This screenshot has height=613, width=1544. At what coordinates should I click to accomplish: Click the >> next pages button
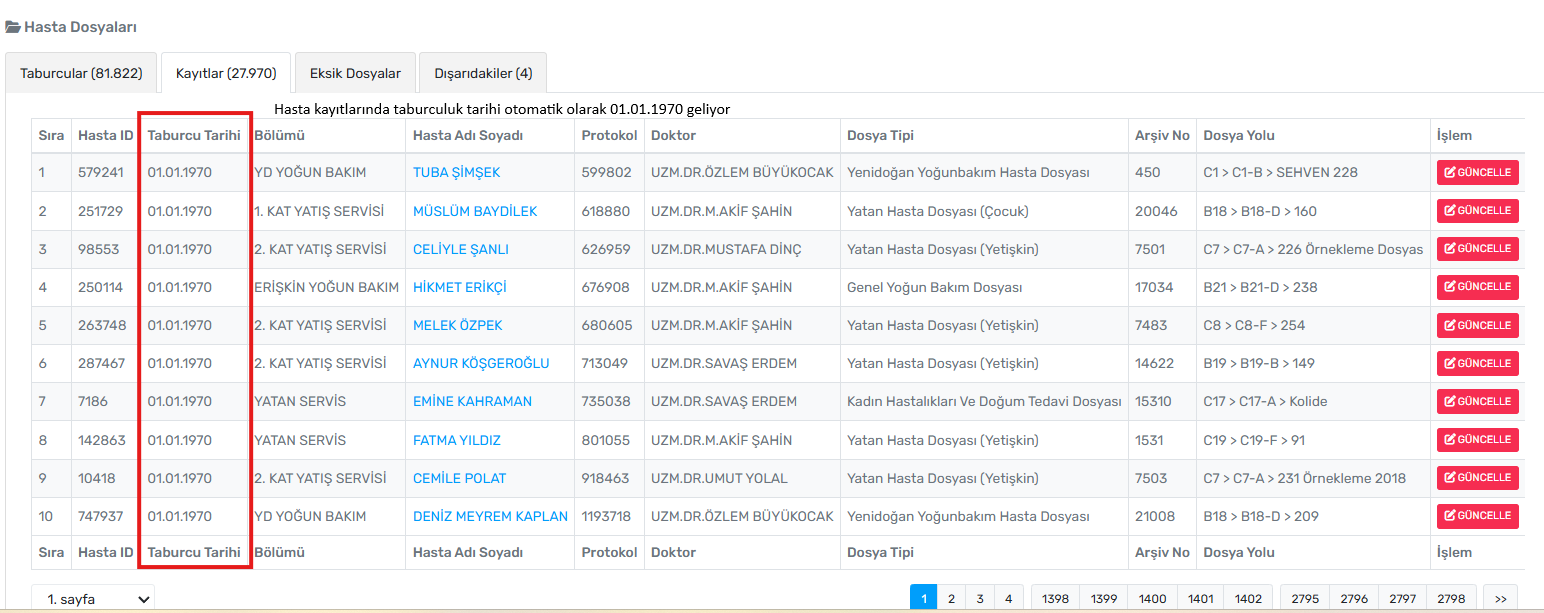click(1500, 599)
